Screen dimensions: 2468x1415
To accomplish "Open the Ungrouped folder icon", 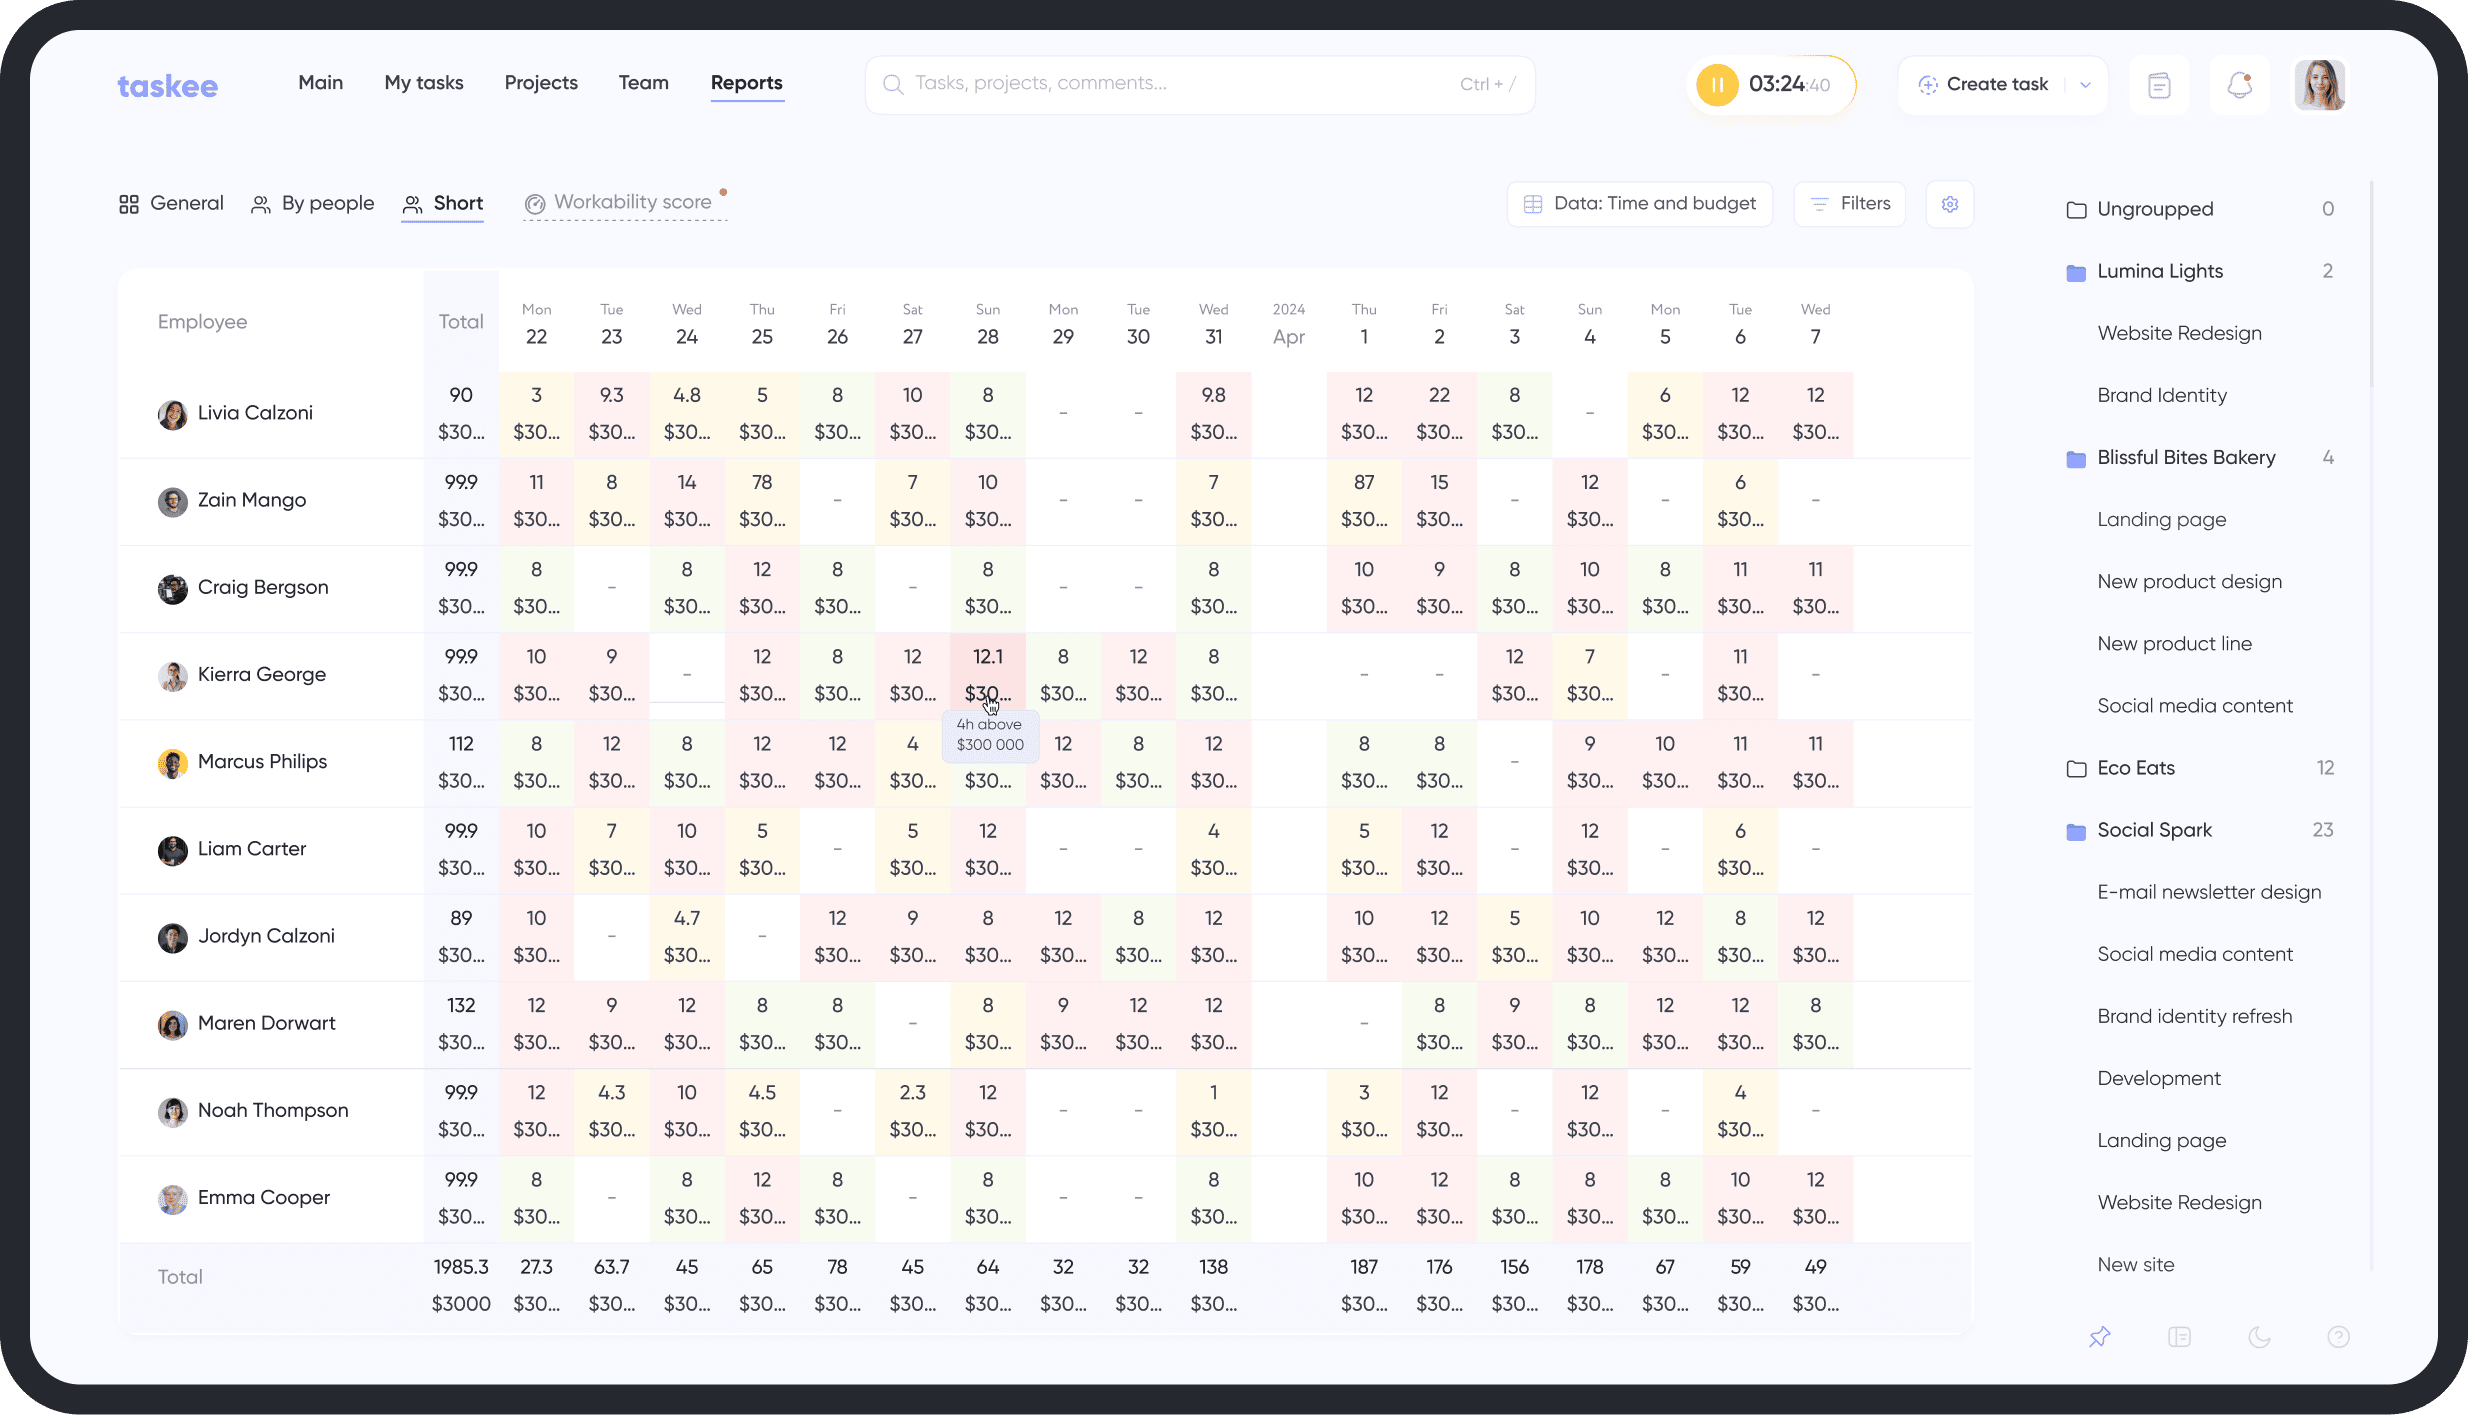I will click(x=2075, y=208).
